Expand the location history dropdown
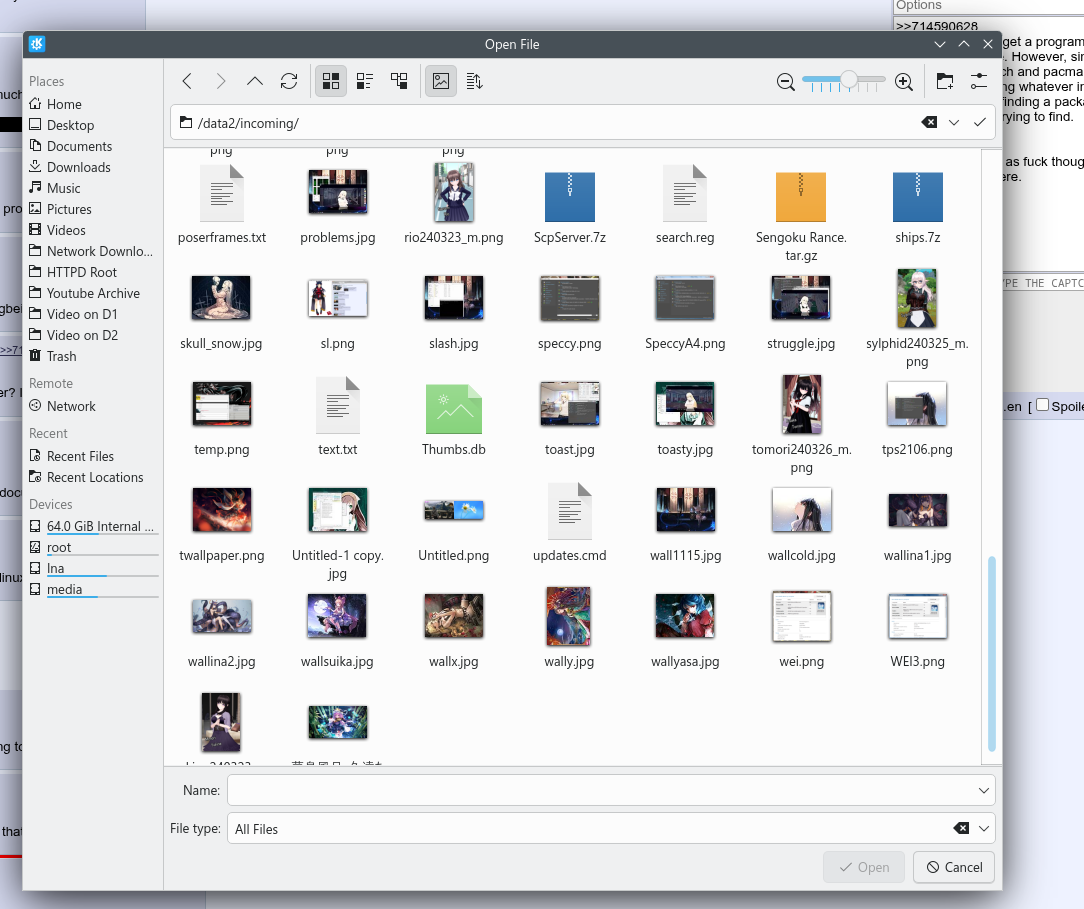 tap(954, 122)
